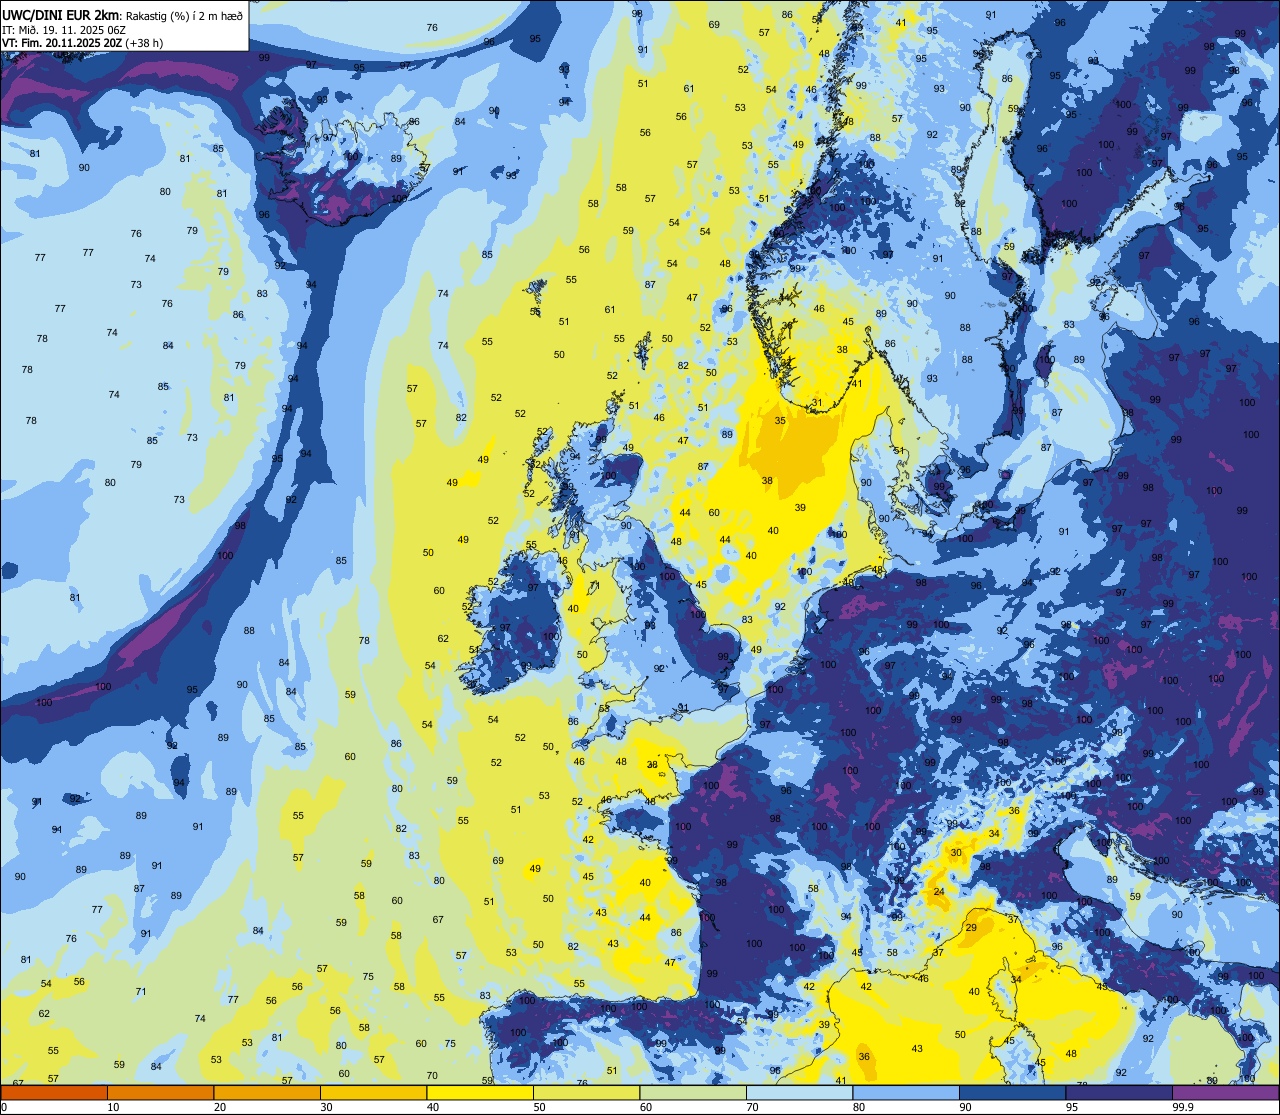
Task: Click the 'VT: Fim. 20.11.2025 20Z (+38 h)' line
Action: point(82,43)
